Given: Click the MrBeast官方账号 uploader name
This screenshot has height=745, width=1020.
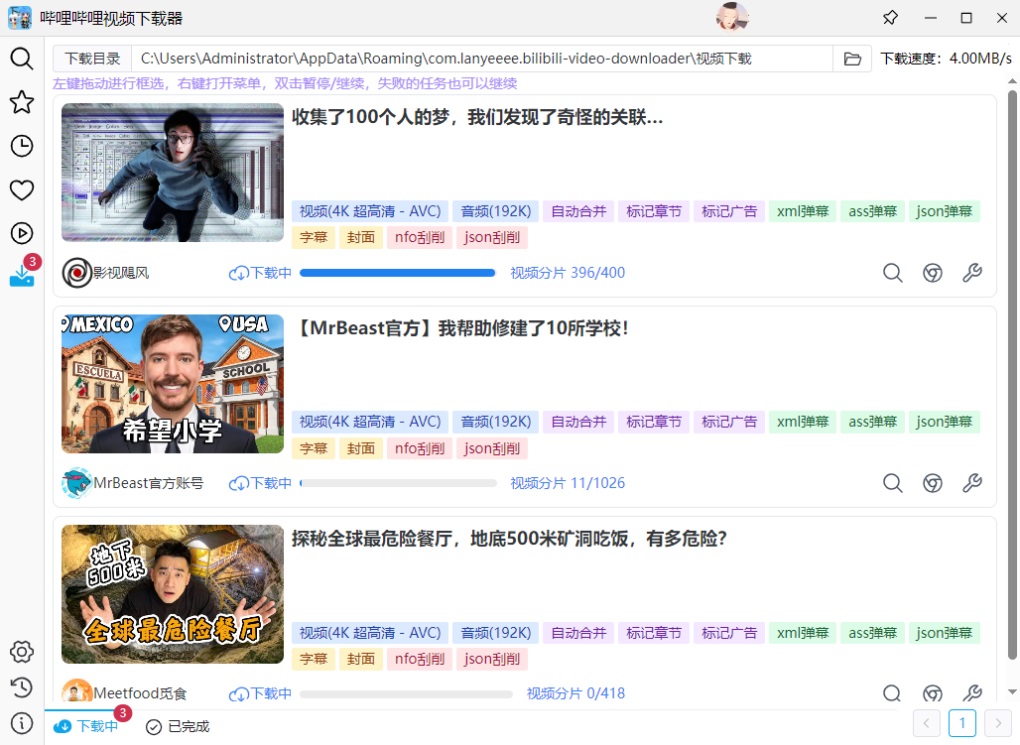Looking at the screenshot, I should [x=148, y=483].
